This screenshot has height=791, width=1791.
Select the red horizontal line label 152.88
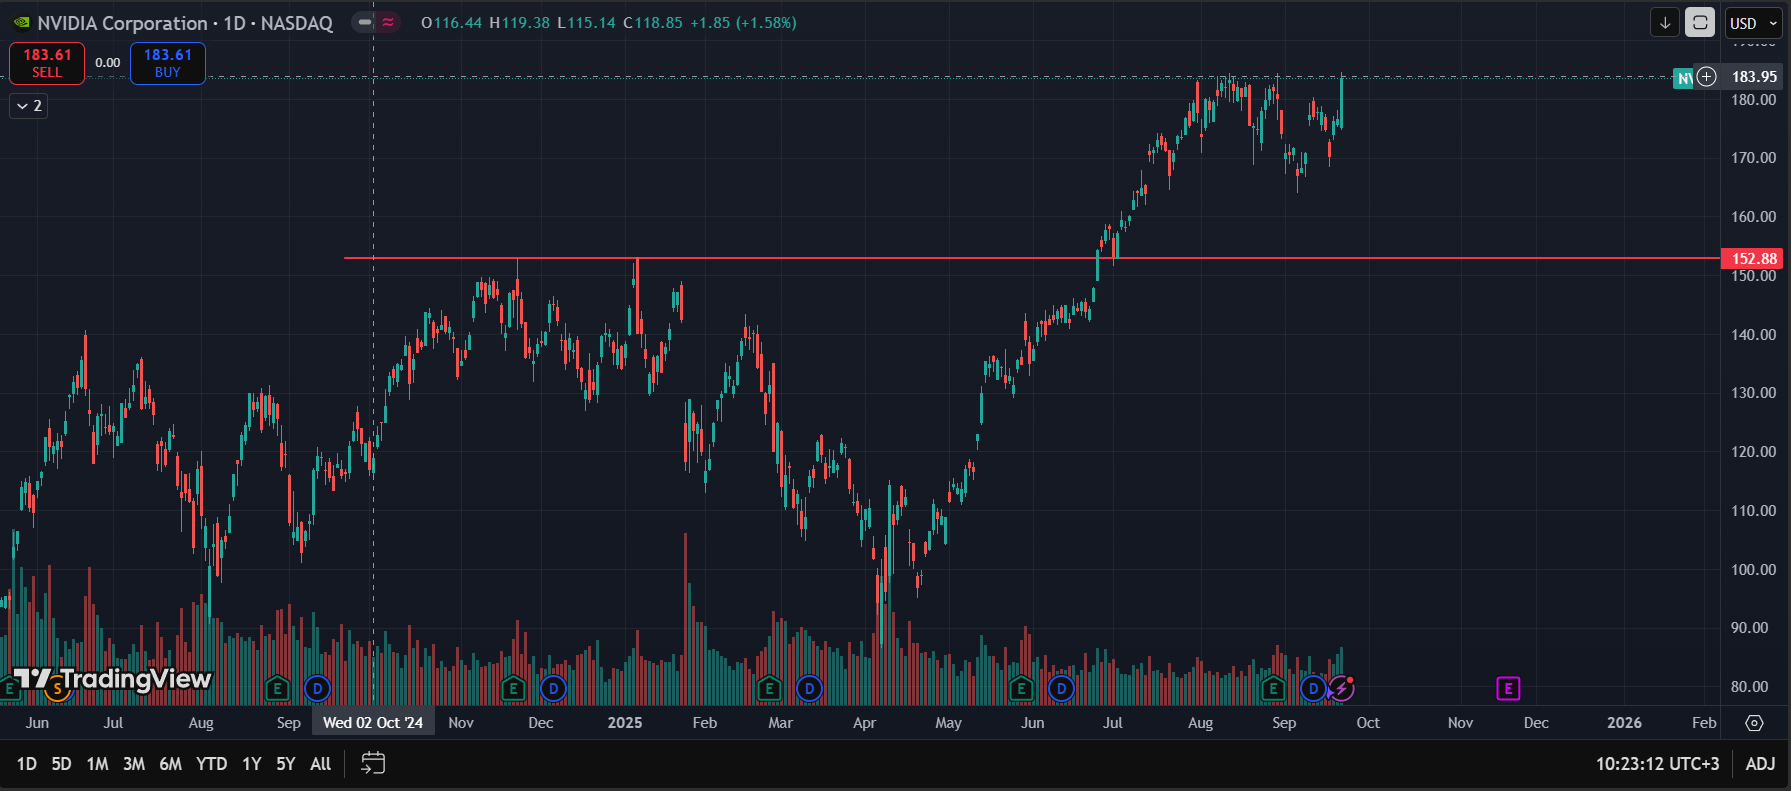tap(1754, 259)
